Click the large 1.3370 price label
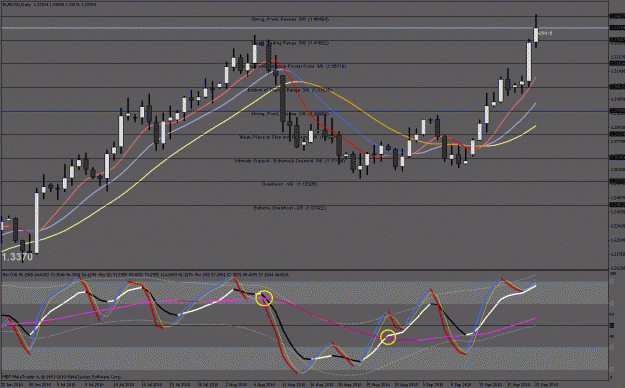Viewport: 625px width, 388px height. [x=17, y=257]
